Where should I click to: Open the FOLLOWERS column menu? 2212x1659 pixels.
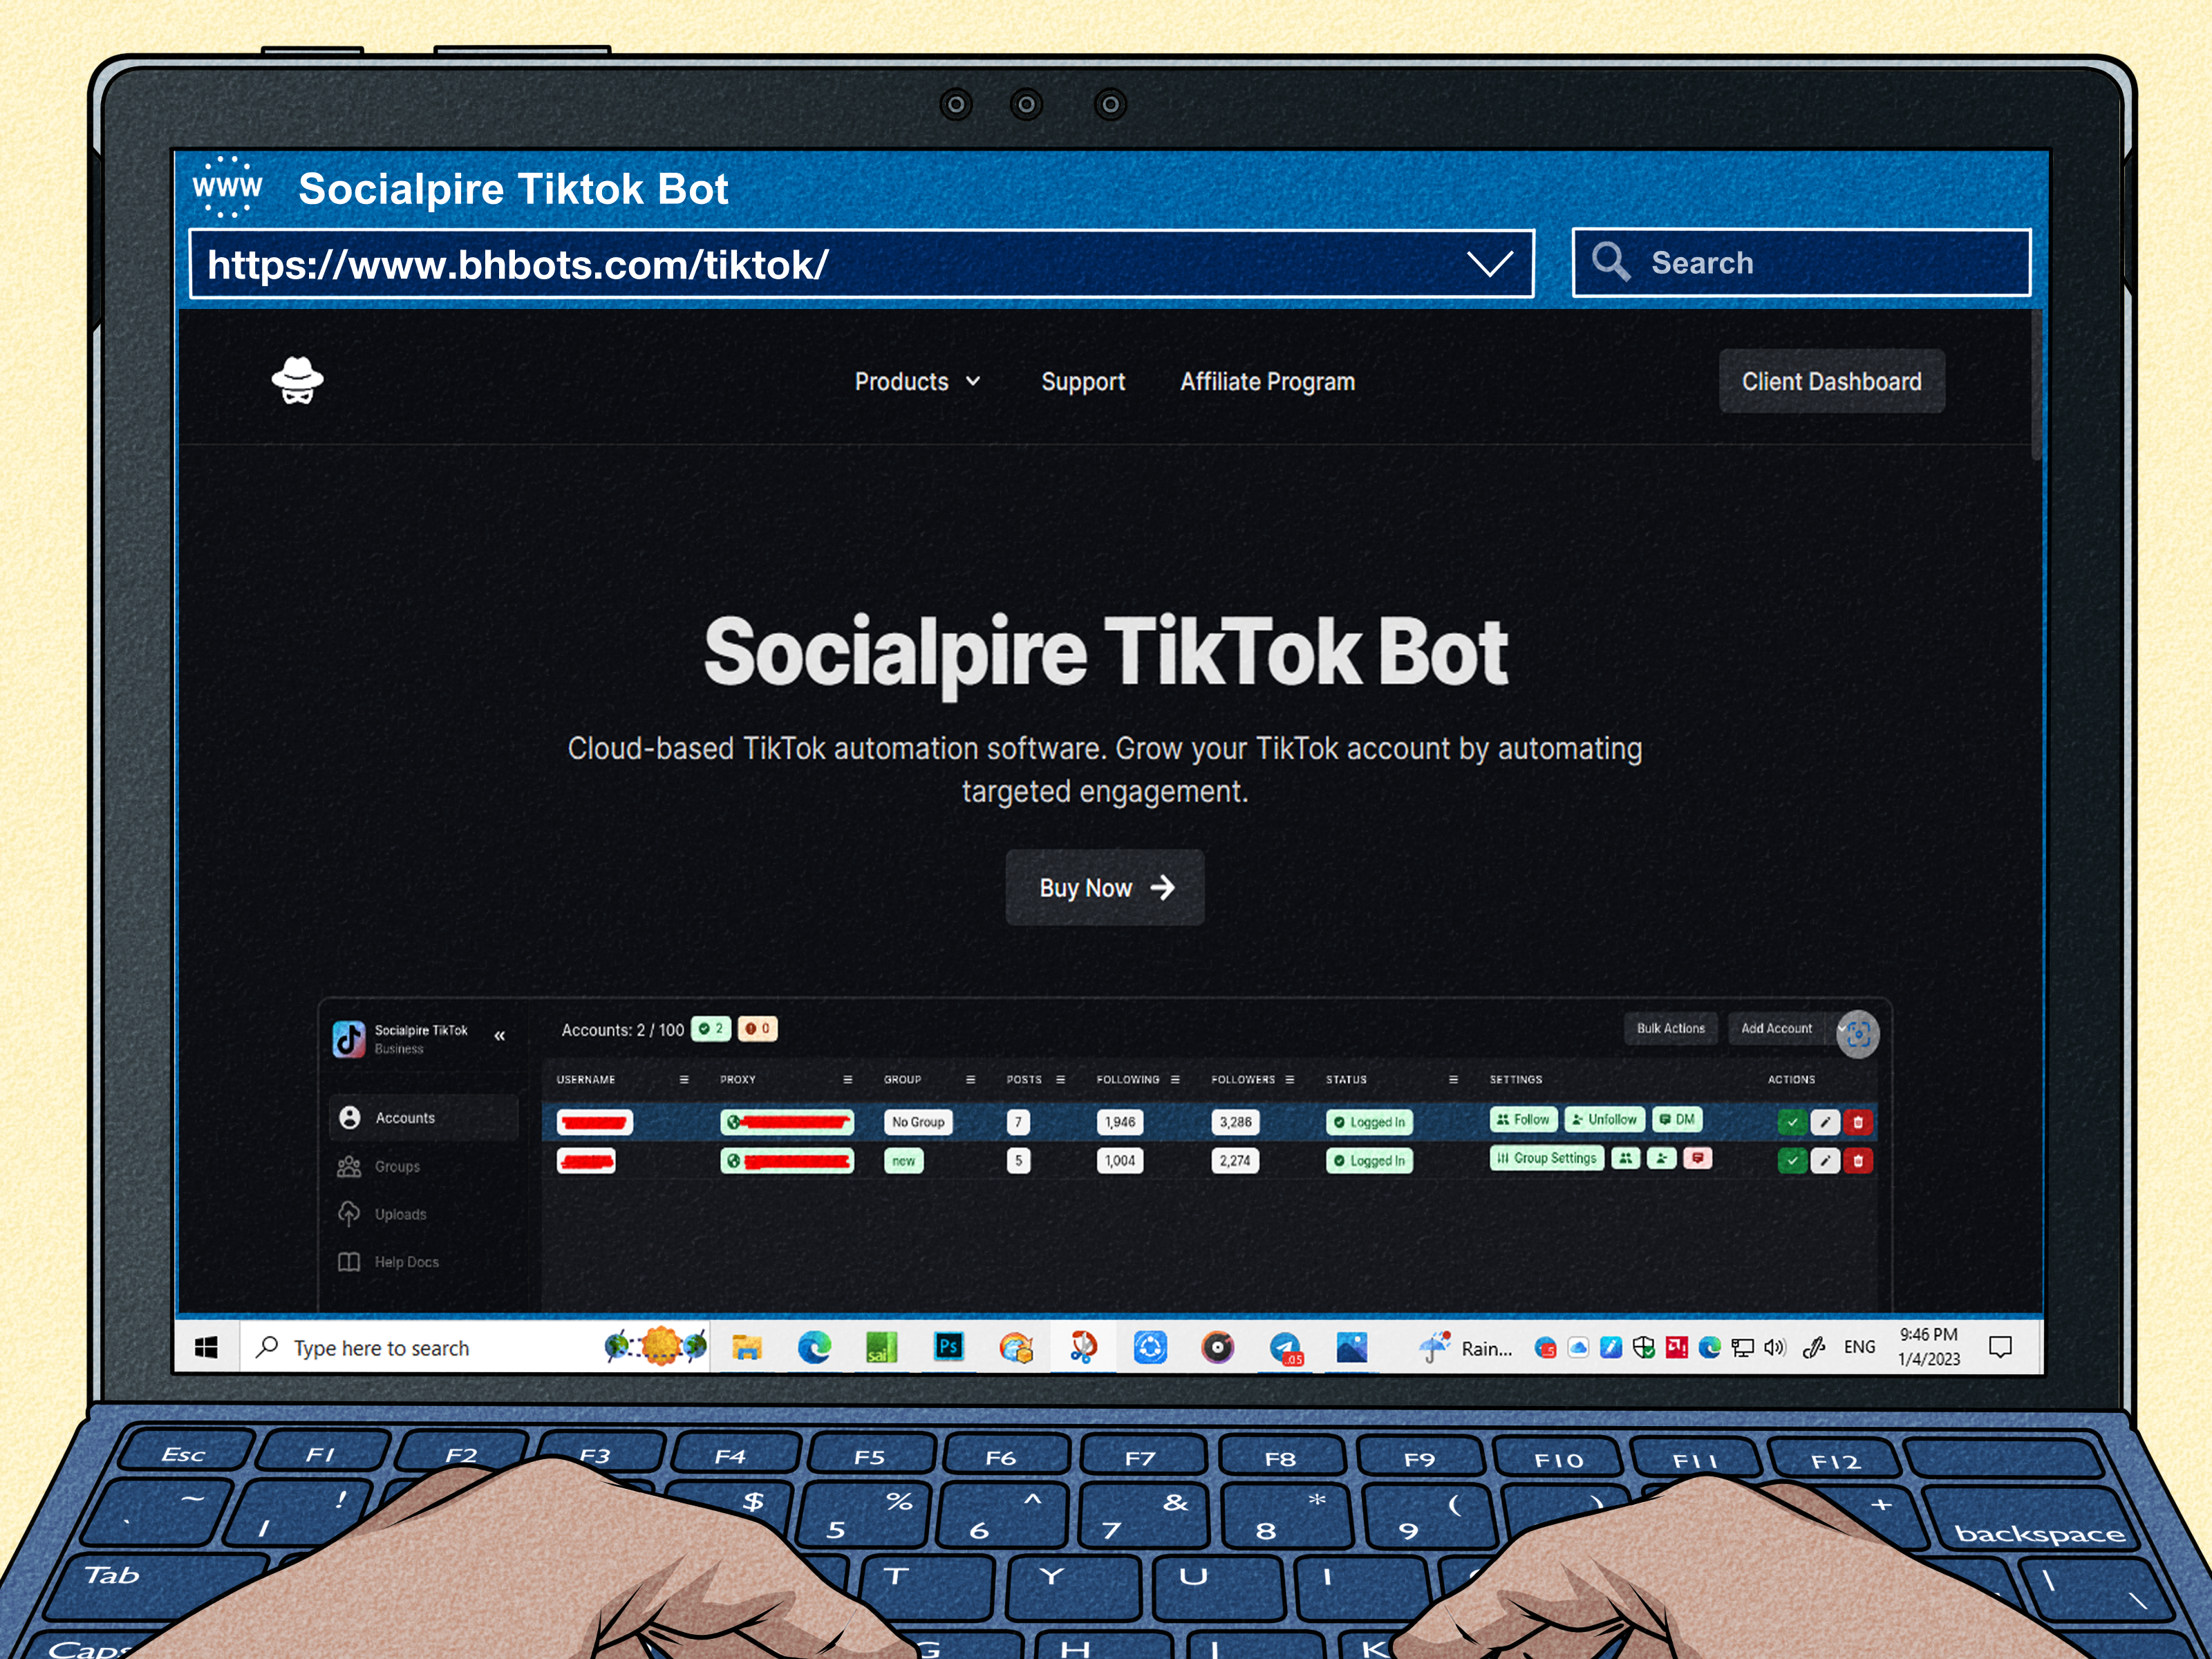1290,1080
